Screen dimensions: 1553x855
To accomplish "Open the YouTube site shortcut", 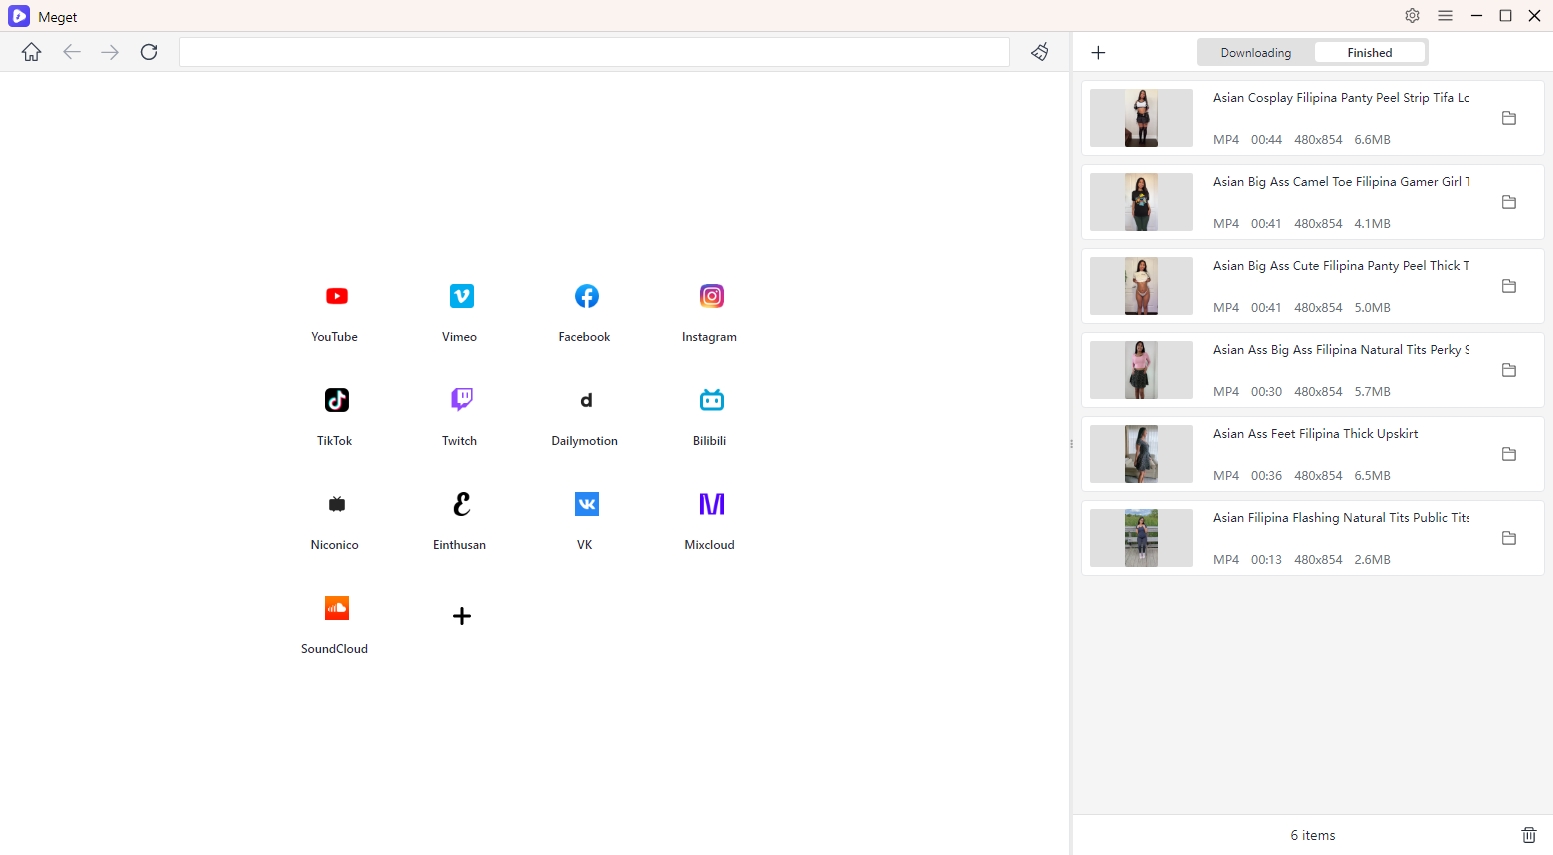I will click(336, 297).
